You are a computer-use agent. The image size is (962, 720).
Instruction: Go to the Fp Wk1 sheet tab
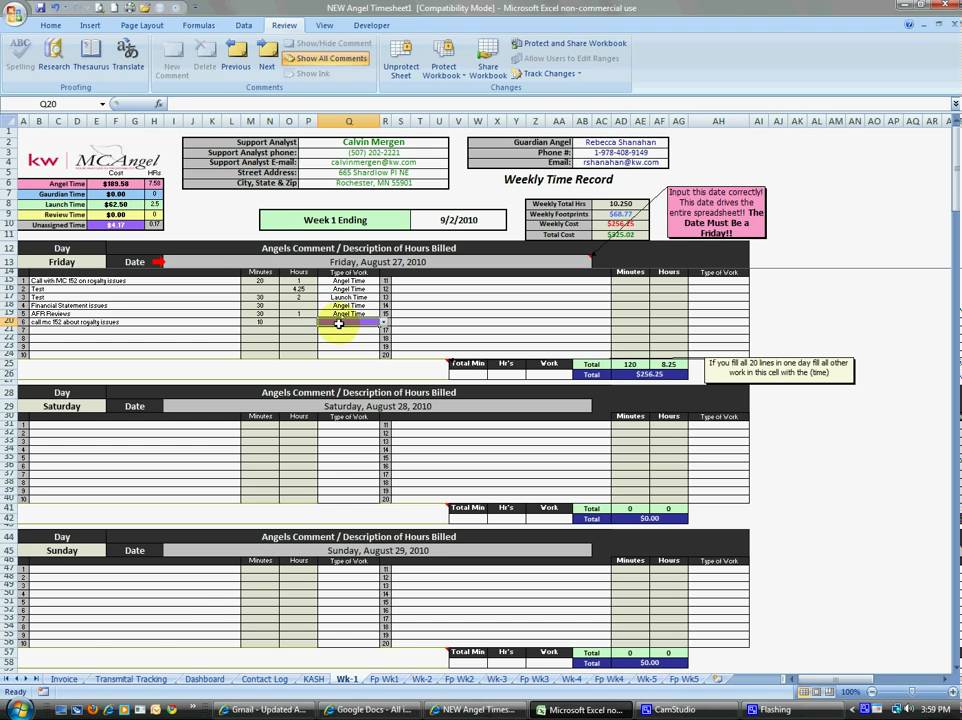(384, 679)
